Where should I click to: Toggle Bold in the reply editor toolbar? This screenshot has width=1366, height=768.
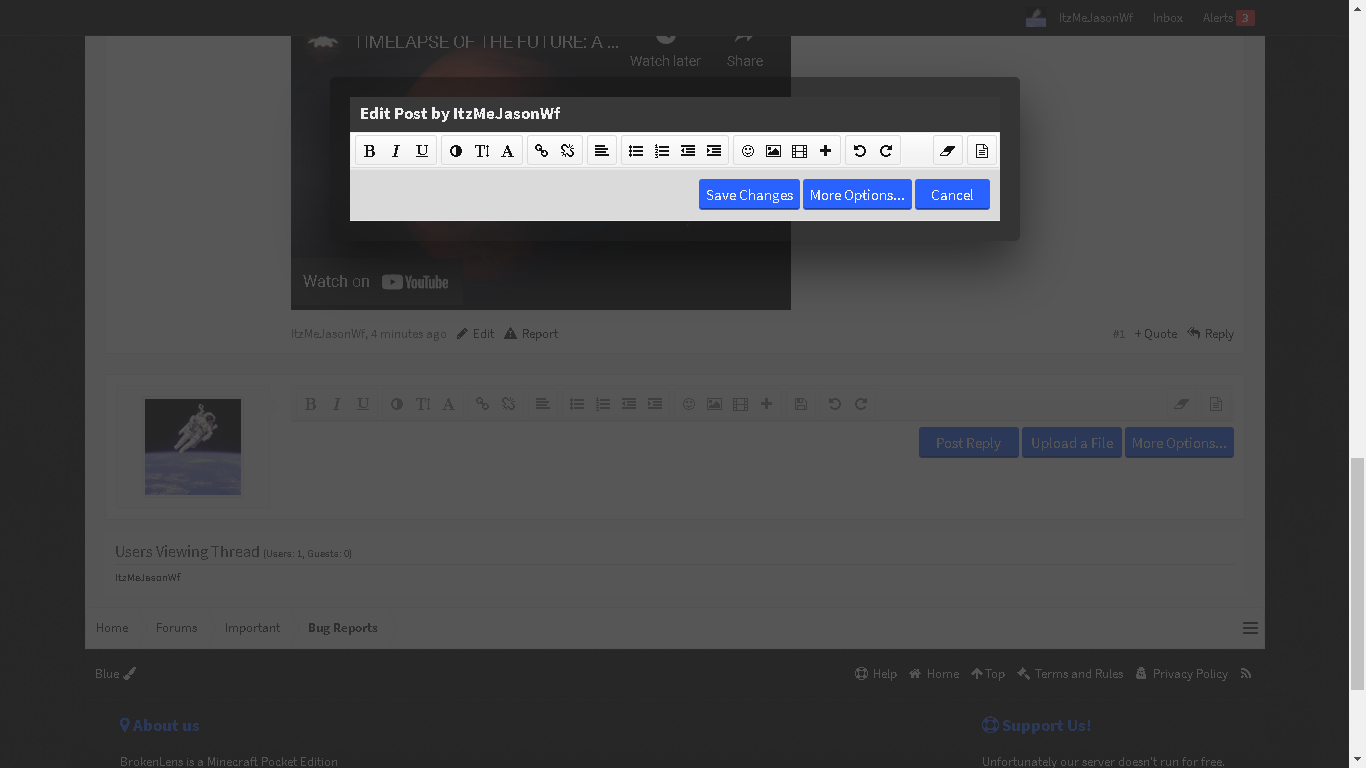(x=311, y=404)
